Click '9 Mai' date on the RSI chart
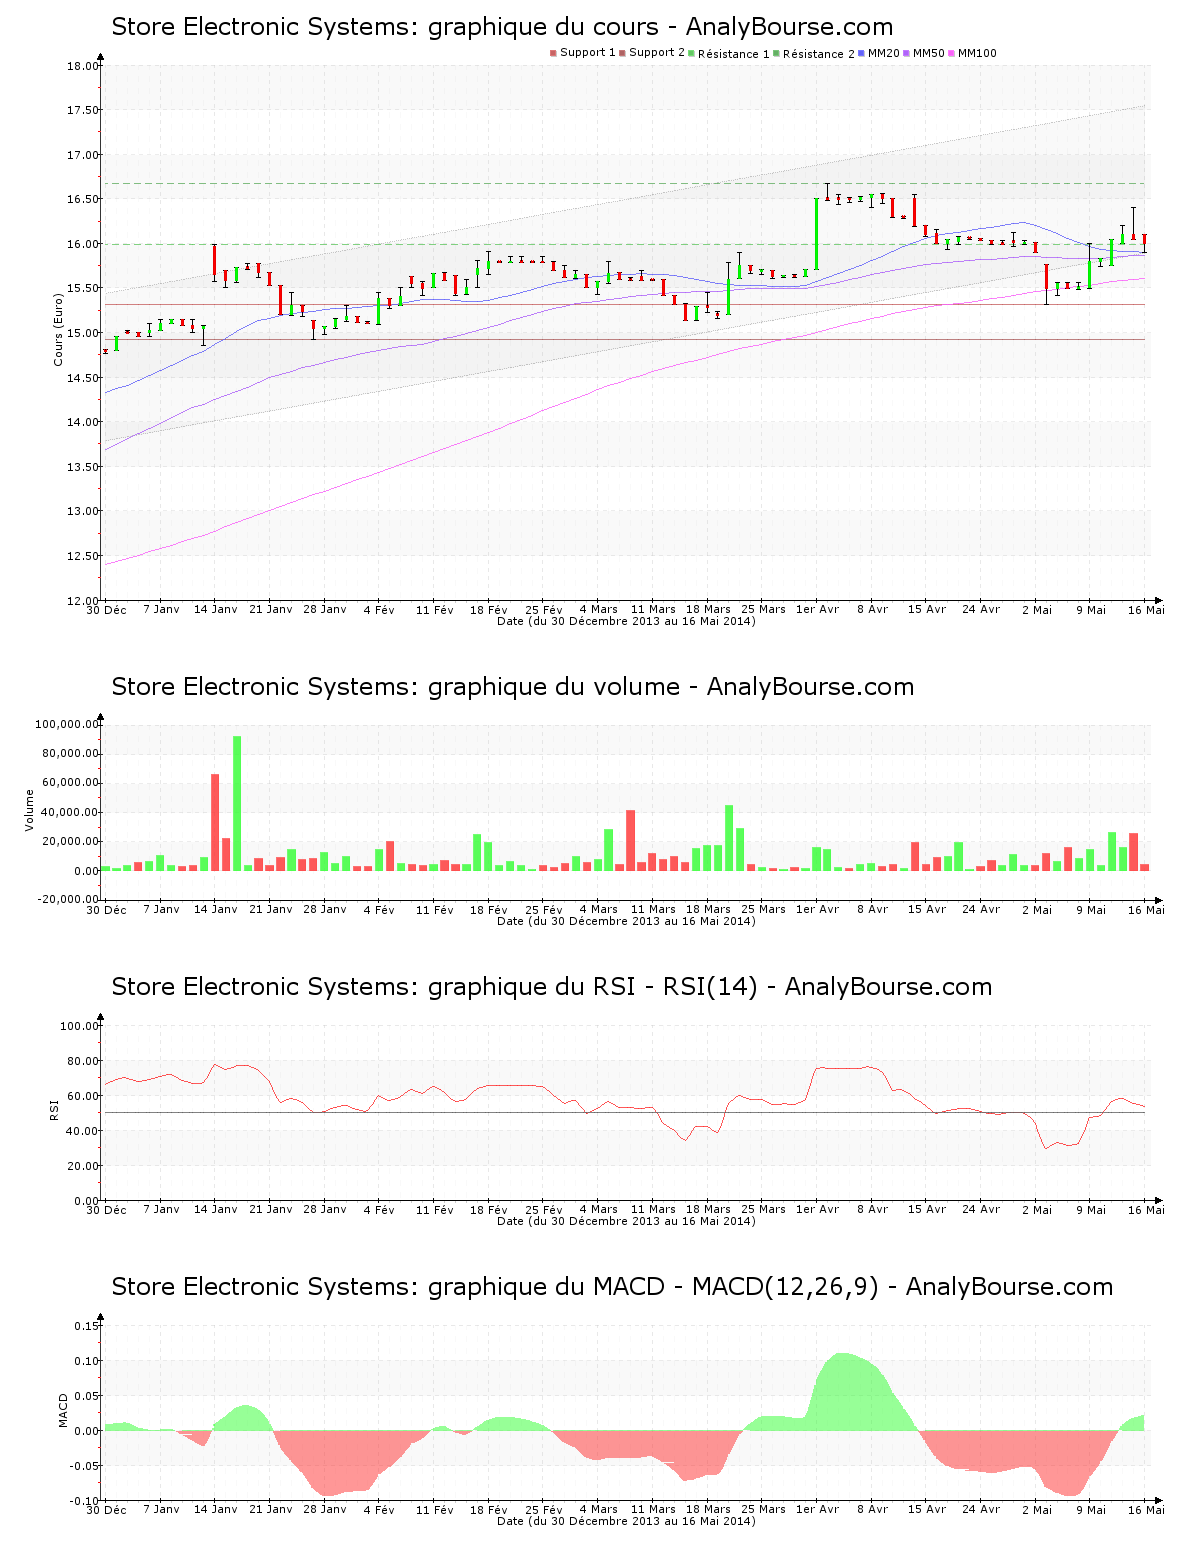 [1091, 1209]
